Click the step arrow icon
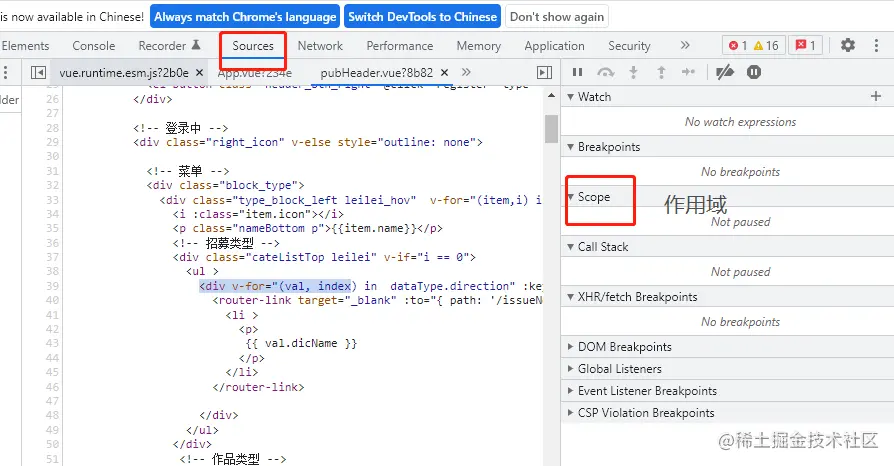894x466 pixels. [x=688, y=72]
